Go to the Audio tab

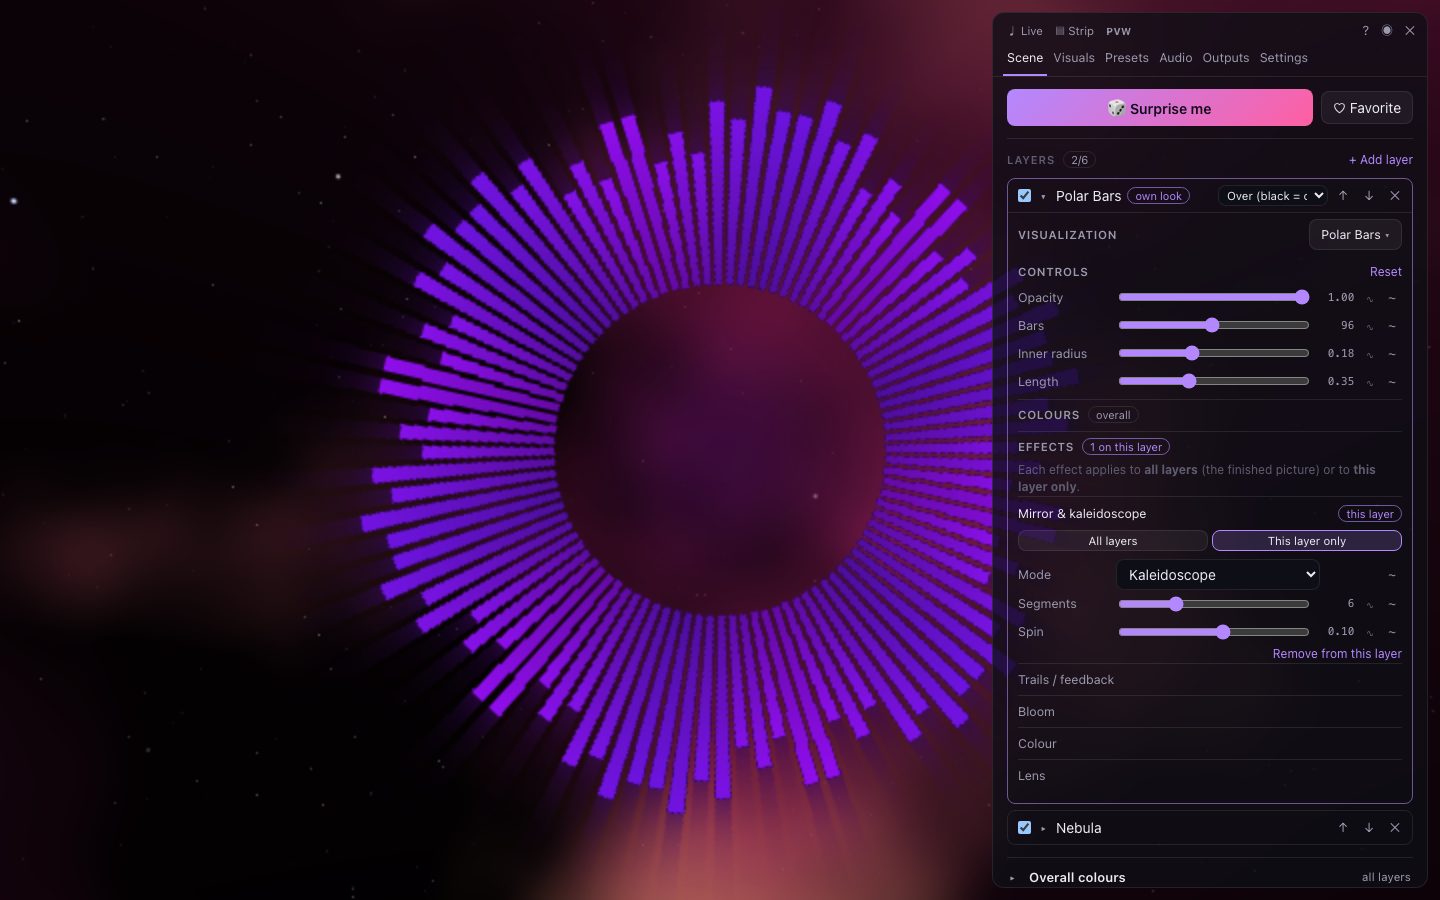[1176, 58]
